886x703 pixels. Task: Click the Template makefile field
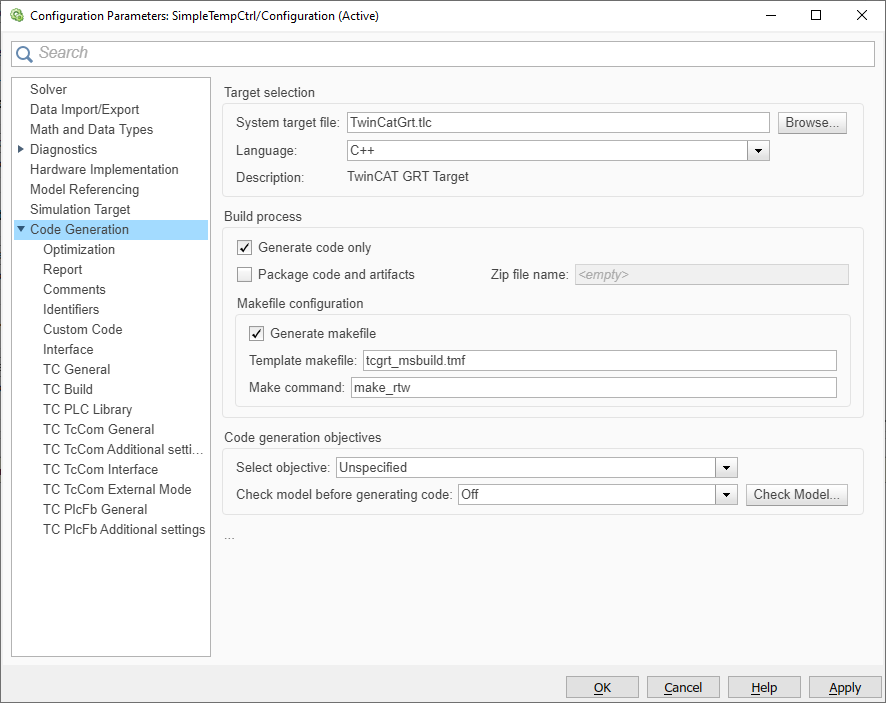point(600,361)
